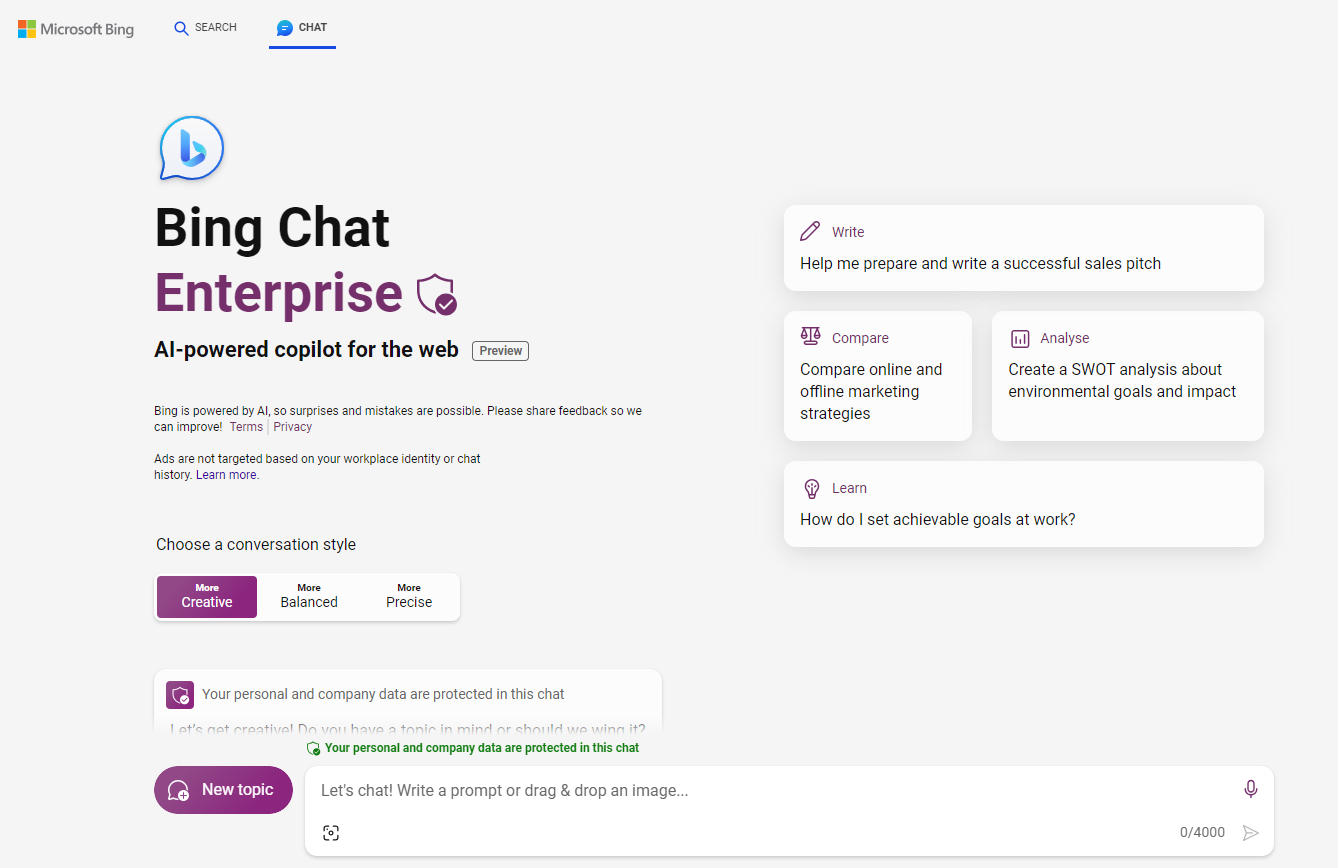Click the Learn lightbulb icon

pyautogui.click(x=811, y=488)
